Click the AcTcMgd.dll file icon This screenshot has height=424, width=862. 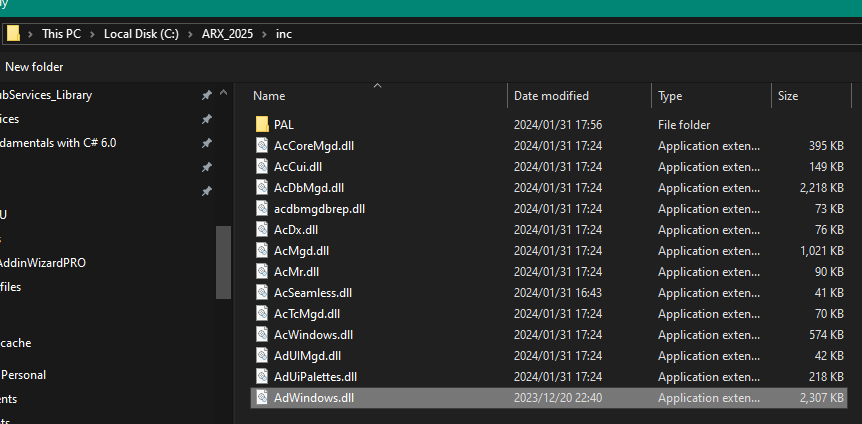click(x=263, y=314)
